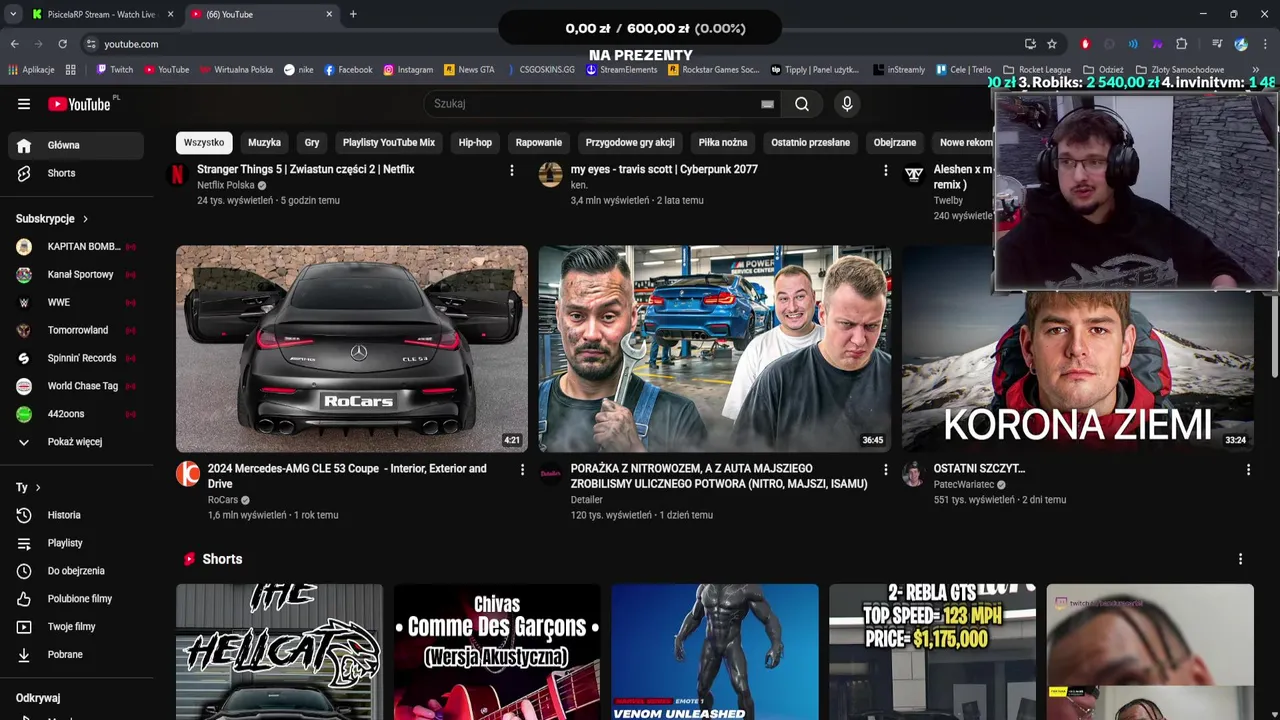Viewport: 1280px width, 720px height.
Task: Select Przygodowe gry akcji chip
Action: click(630, 142)
